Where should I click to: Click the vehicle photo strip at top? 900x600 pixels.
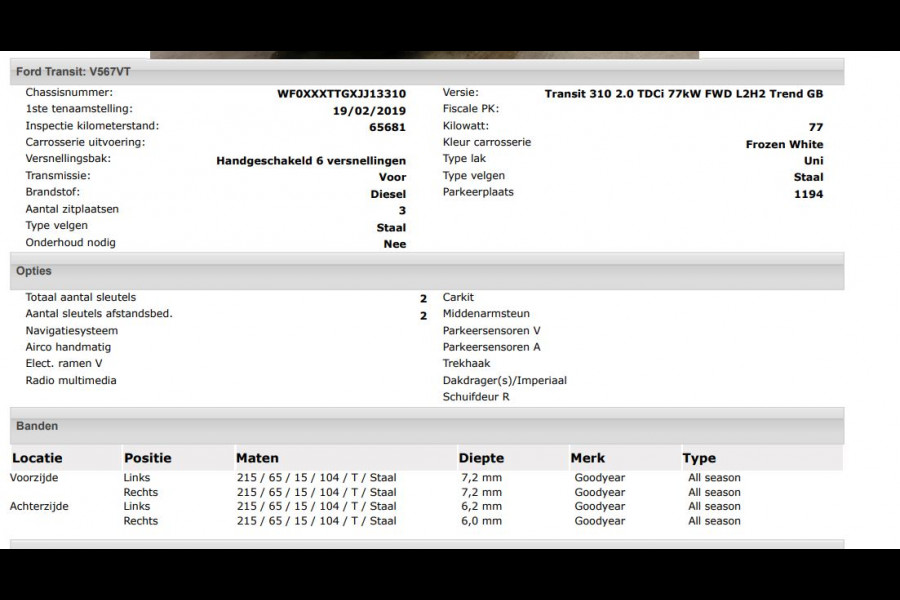[424, 54]
